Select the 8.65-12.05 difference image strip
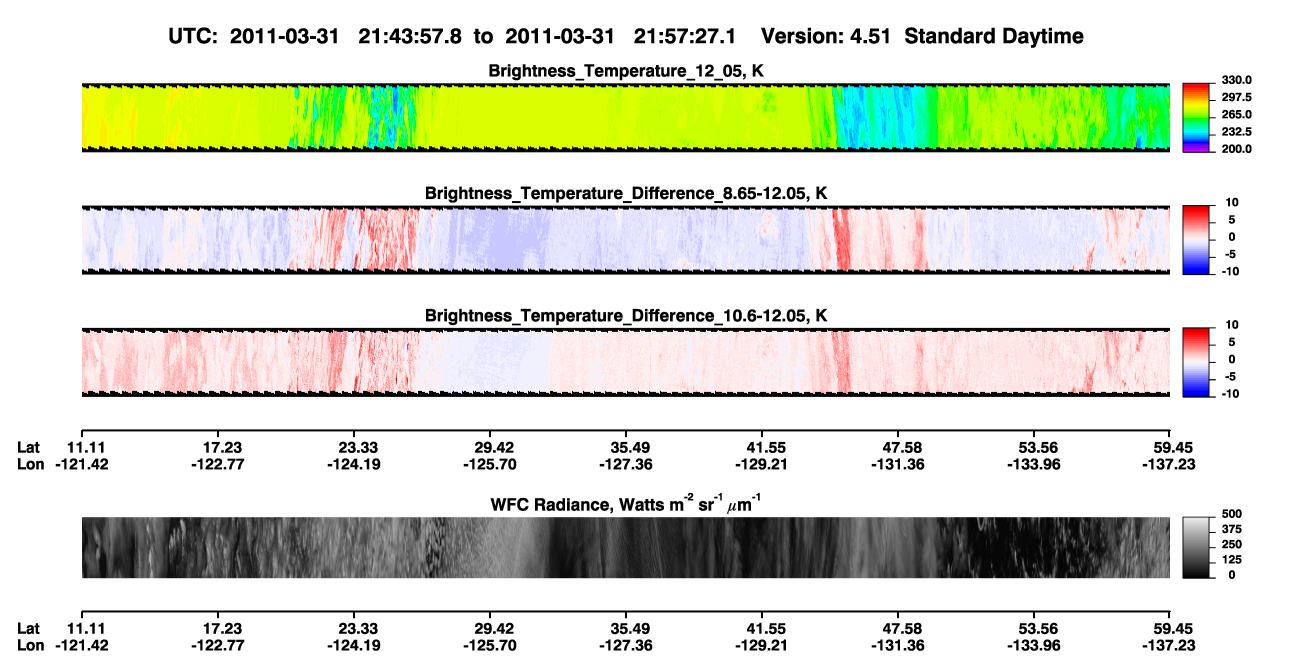Image resolution: width=1300 pixels, height=667 pixels. pos(625,239)
